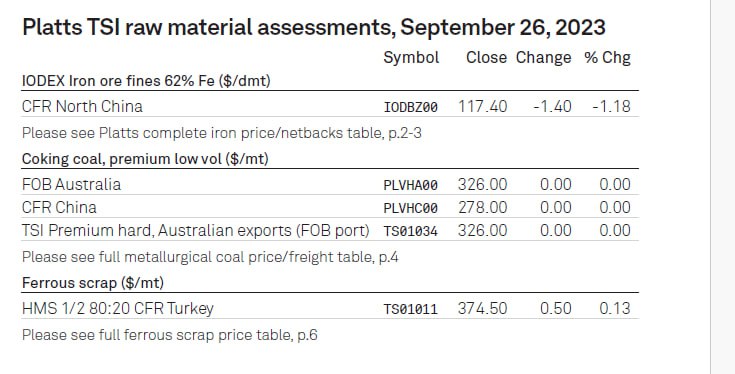Viewport: 735px width, 374px height.
Task: Click the Close column header
Action: click(x=486, y=58)
